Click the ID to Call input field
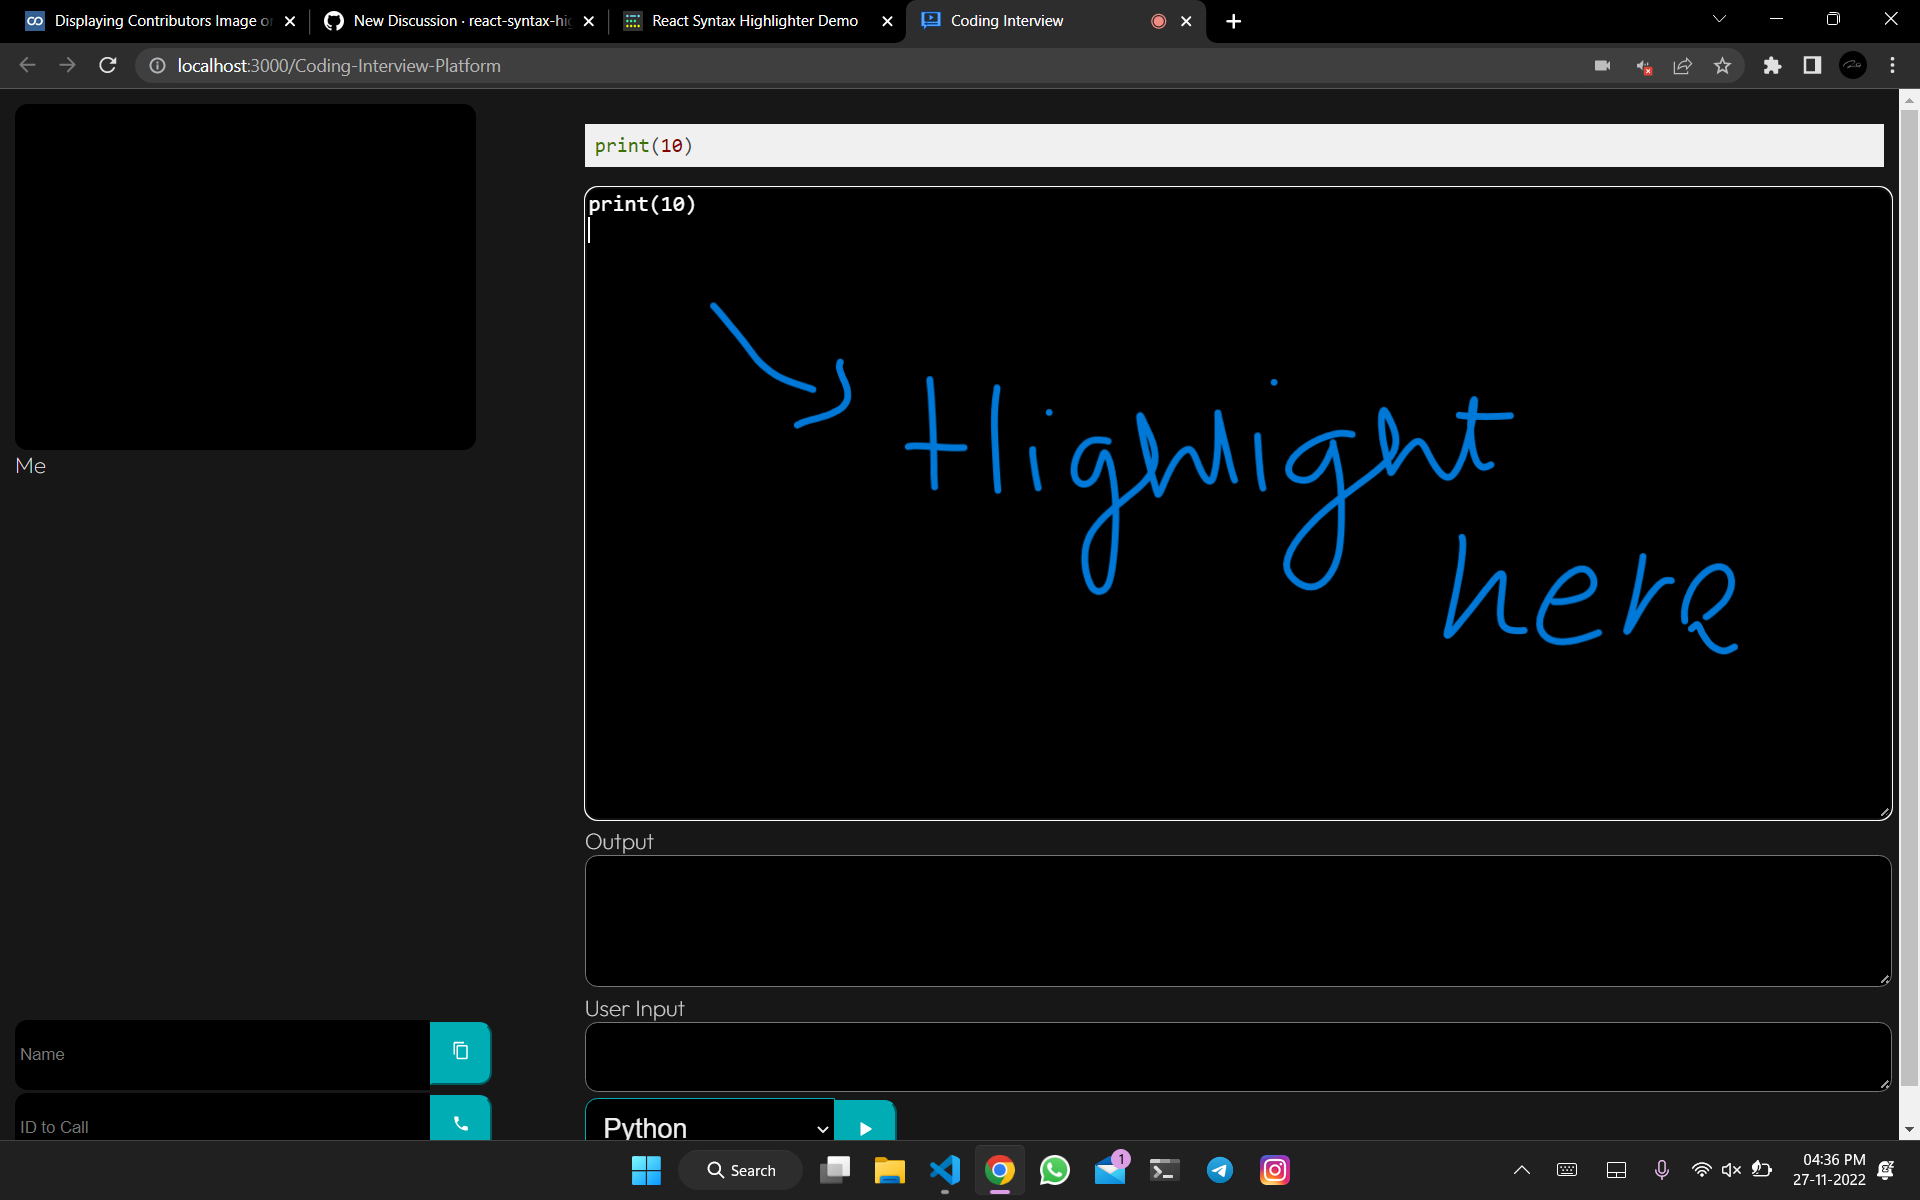This screenshot has height=1200, width=1920. pos(220,1125)
